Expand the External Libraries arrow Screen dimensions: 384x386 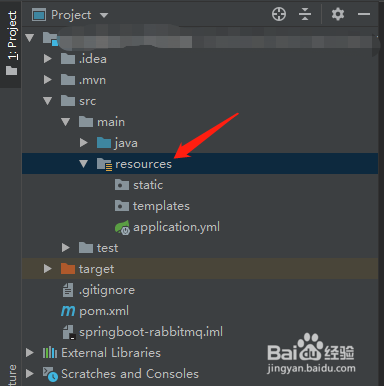pos(30,353)
